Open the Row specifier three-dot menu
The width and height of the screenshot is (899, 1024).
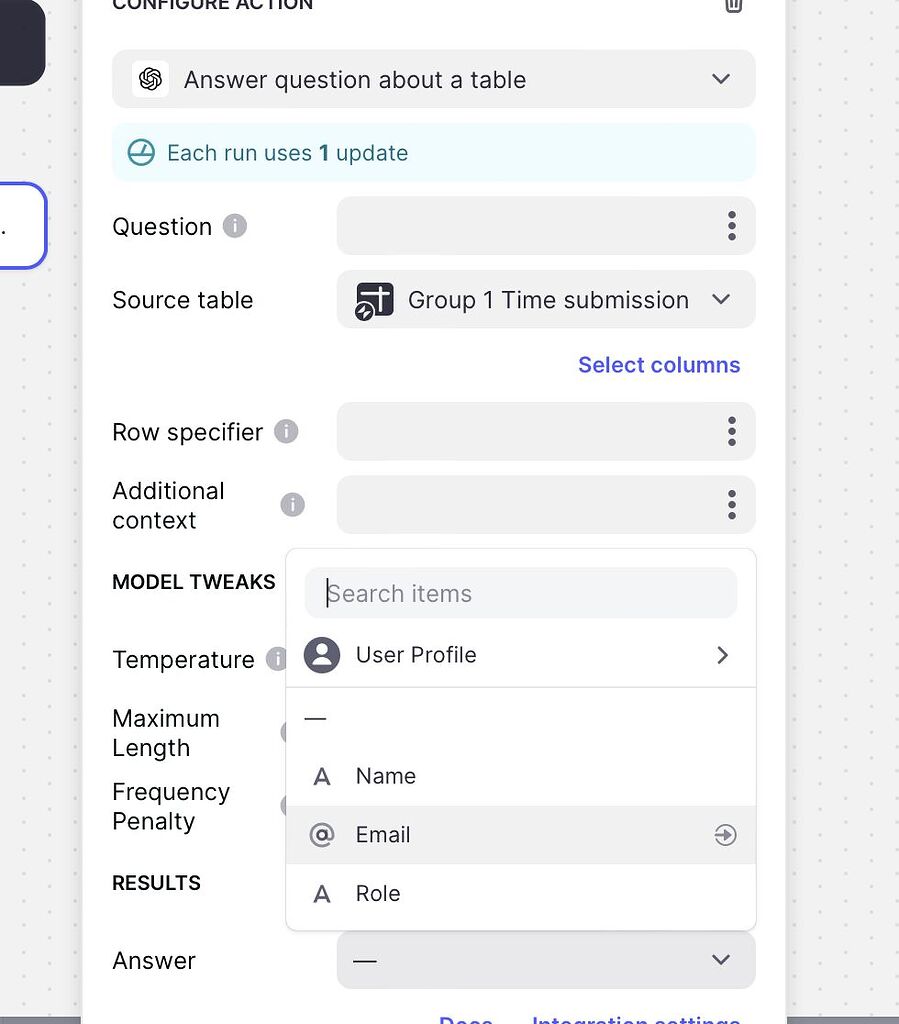coord(732,431)
